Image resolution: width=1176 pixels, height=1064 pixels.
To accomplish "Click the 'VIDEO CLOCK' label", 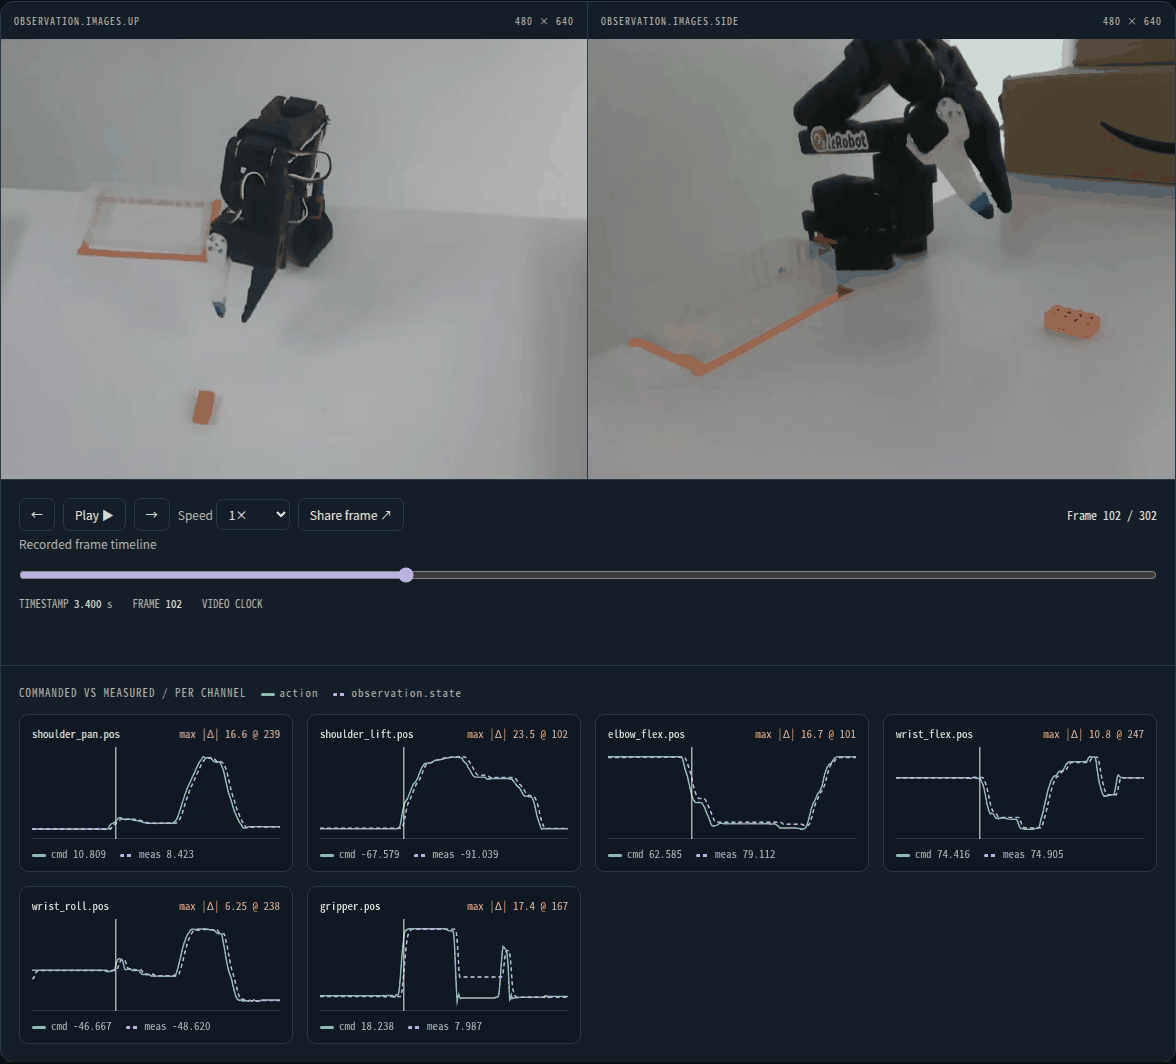I will click(x=232, y=604).
